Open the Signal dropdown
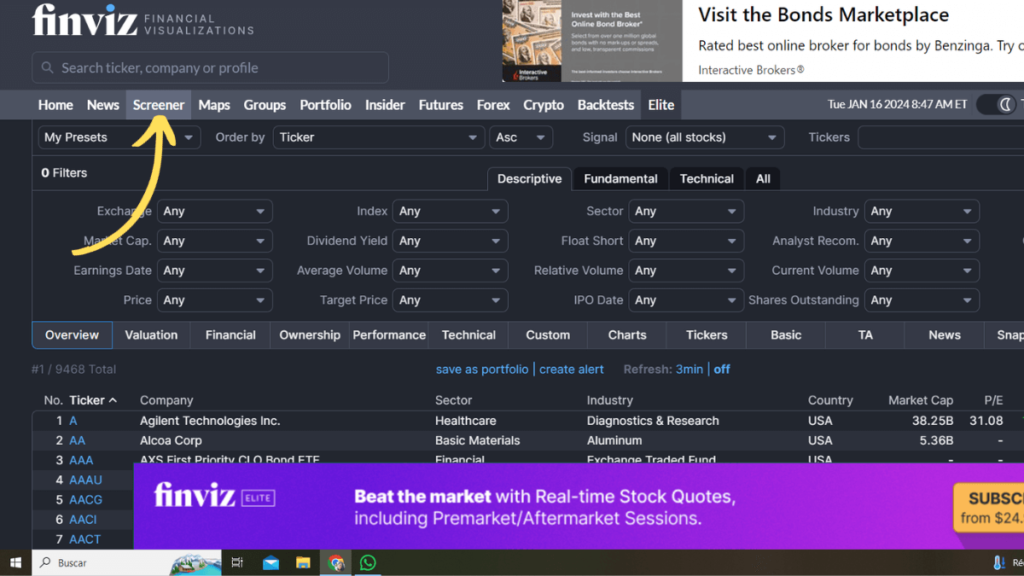 pyautogui.click(x=703, y=137)
